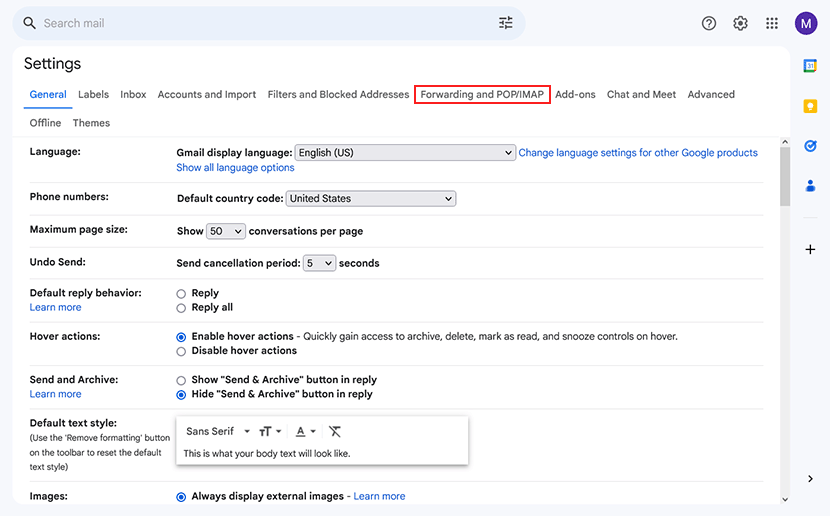Click the Settings gear icon
This screenshot has width=830, height=516.
click(740, 23)
